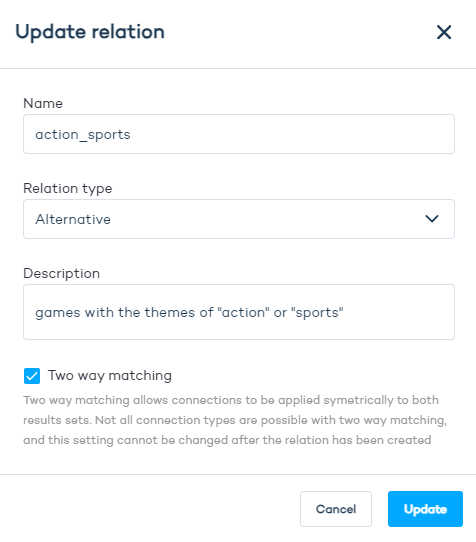Click the Relation type label
The height and width of the screenshot is (542, 476).
tap(68, 189)
